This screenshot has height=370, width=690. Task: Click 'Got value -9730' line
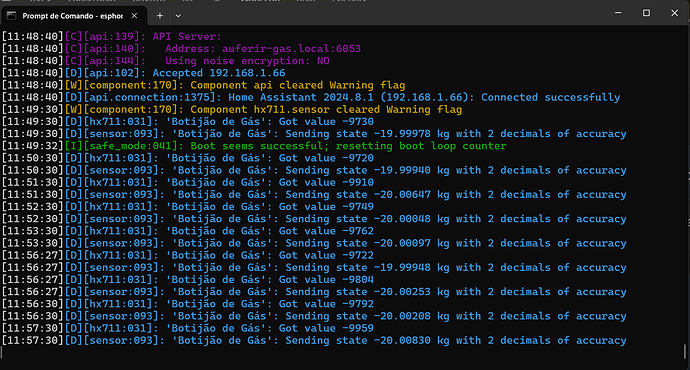[188, 121]
